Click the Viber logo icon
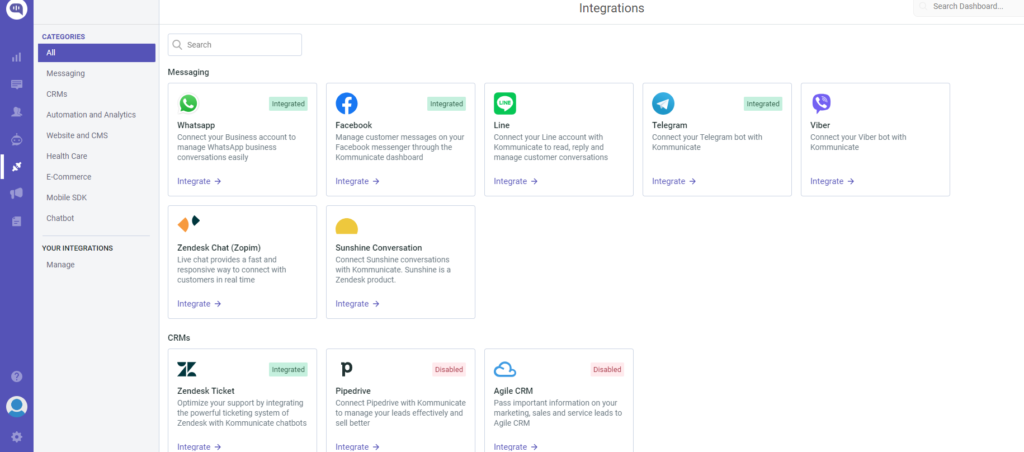This screenshot has width=1024, height=452. [821, 103]
